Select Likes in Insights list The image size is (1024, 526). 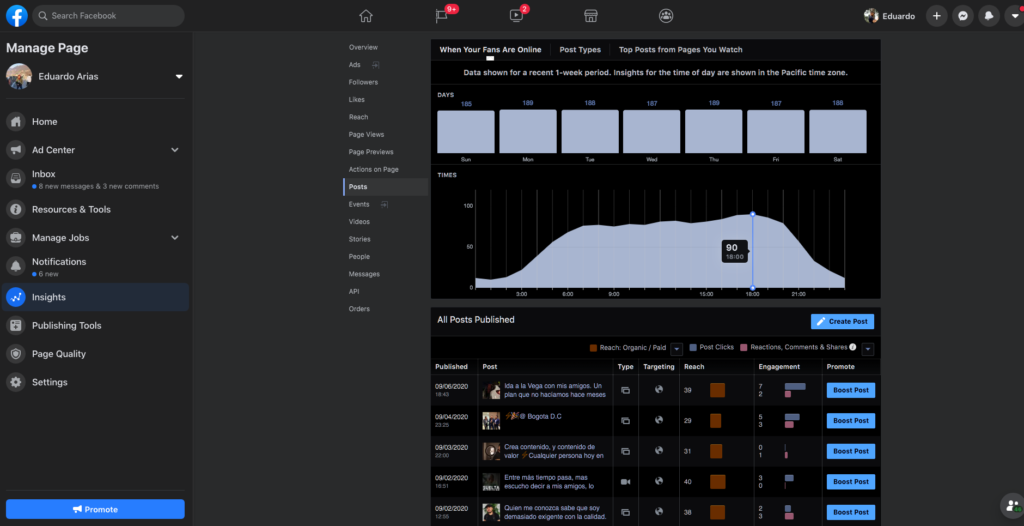[x=357, y=99]
